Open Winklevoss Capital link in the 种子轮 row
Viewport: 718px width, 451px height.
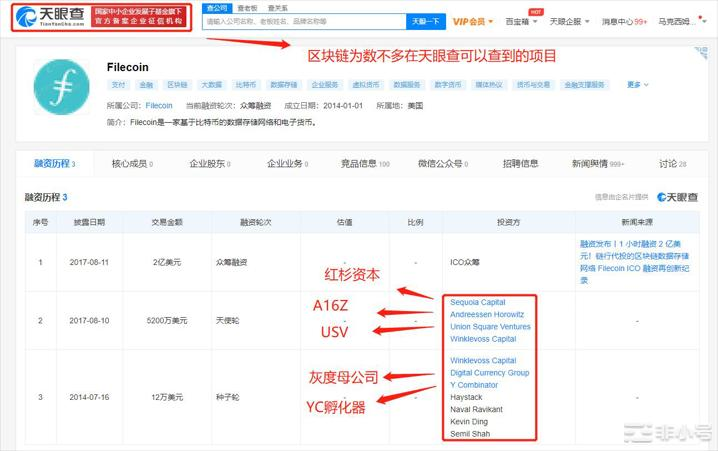[x=483, y=360]
